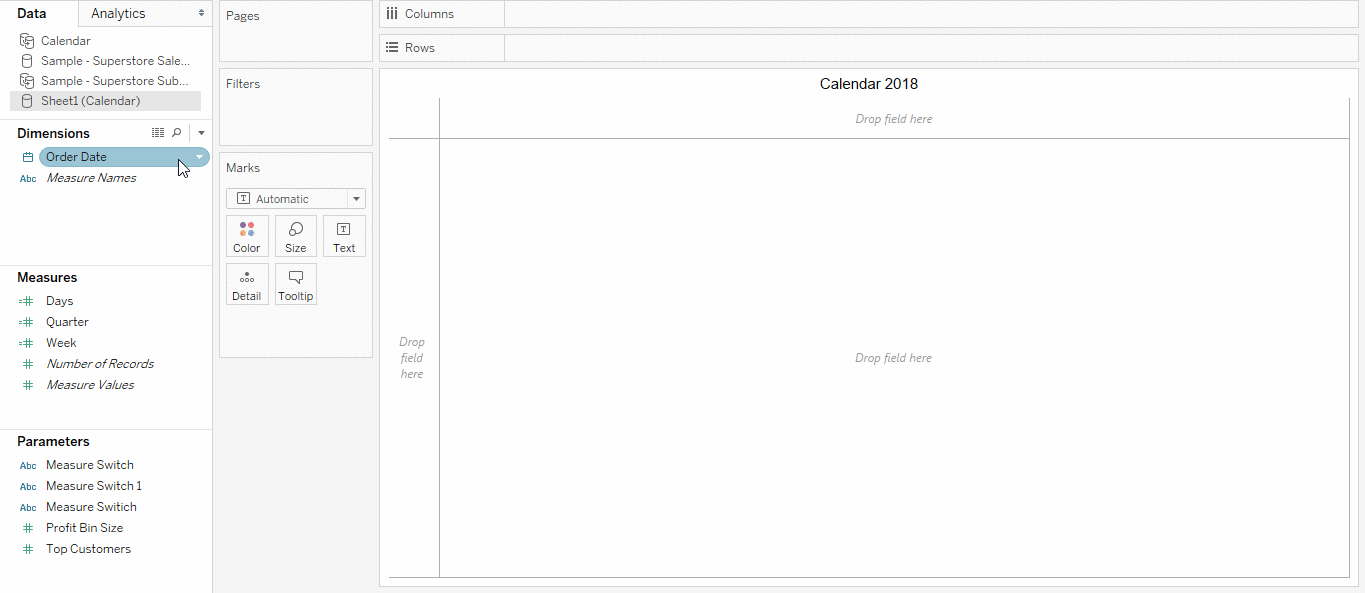This screenshot has width=1365, height=593.
Task: Open the Size mark property
Action: pyautogui.click(x=295, y=236)
